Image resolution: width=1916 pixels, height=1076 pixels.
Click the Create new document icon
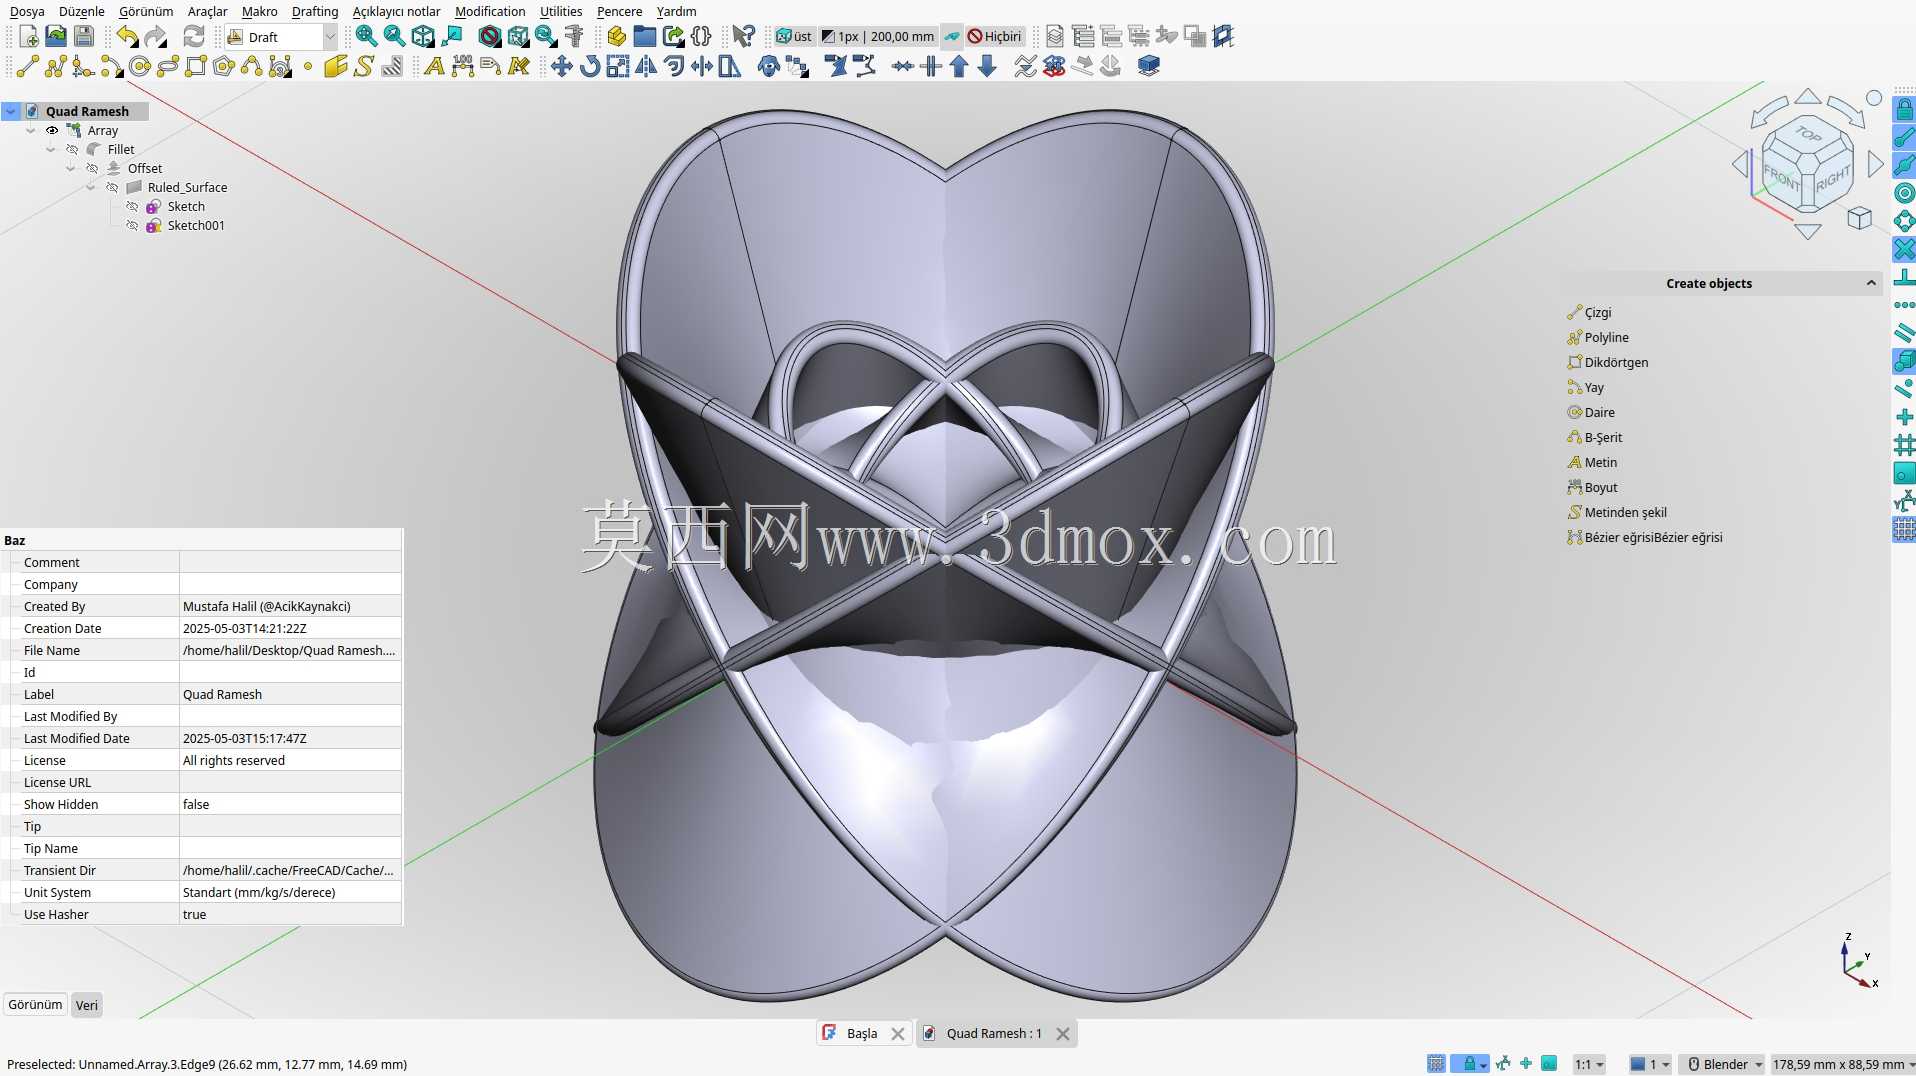point(28,37)
